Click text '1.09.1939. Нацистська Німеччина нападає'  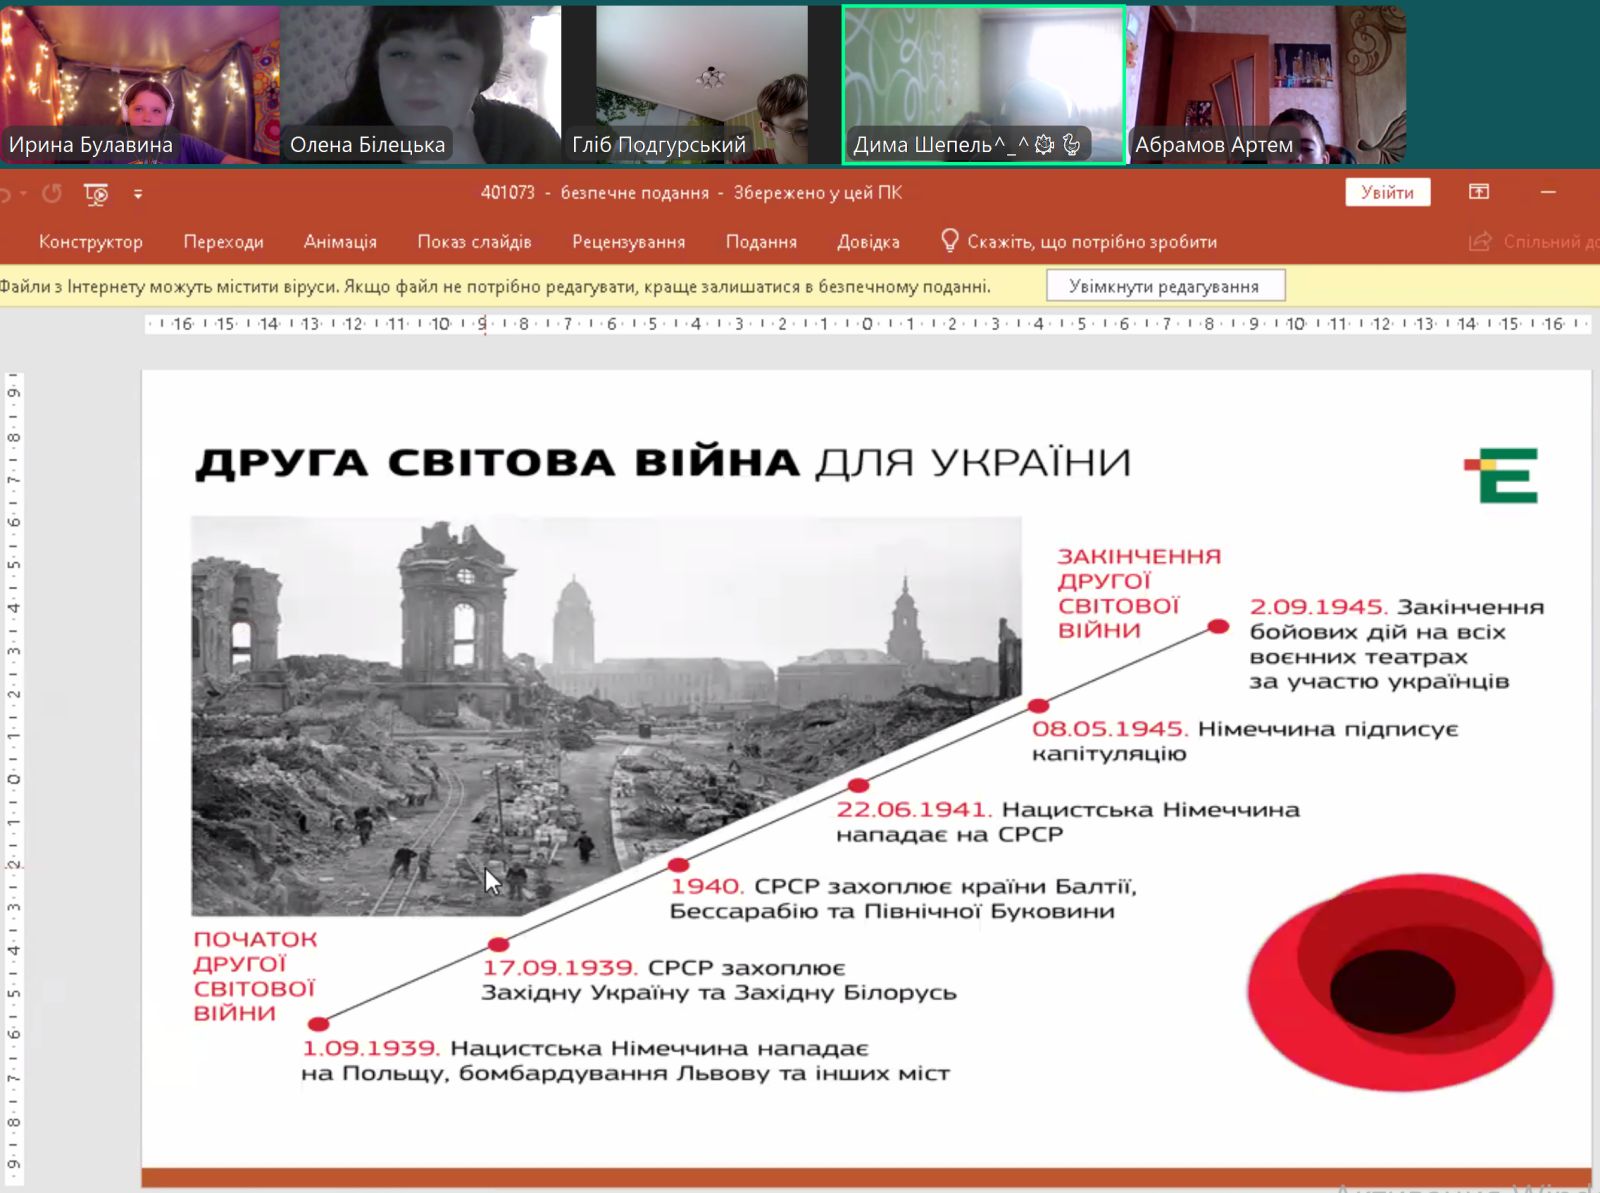[585, 1048]
